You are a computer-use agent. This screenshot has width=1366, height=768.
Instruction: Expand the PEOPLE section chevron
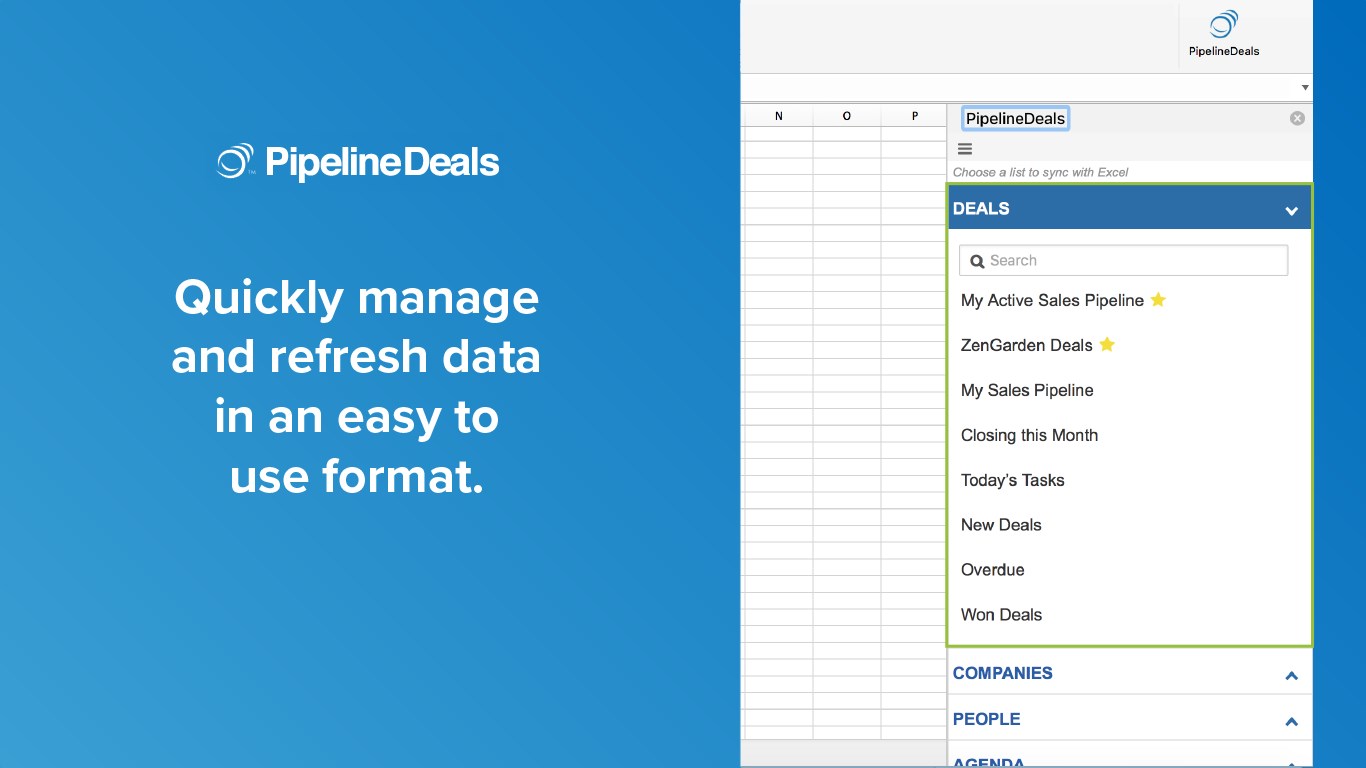[x=1291, y=722]
